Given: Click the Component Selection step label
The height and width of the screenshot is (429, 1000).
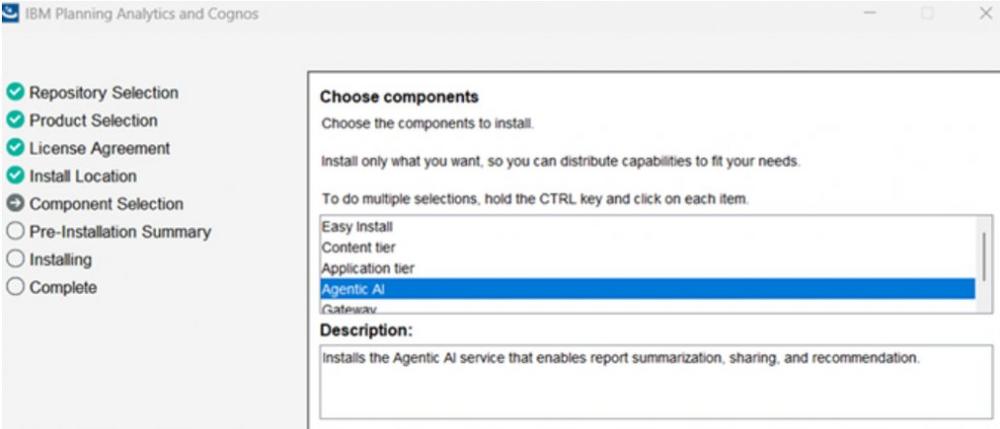Looking at the screenshot, I should coord(107,204).
